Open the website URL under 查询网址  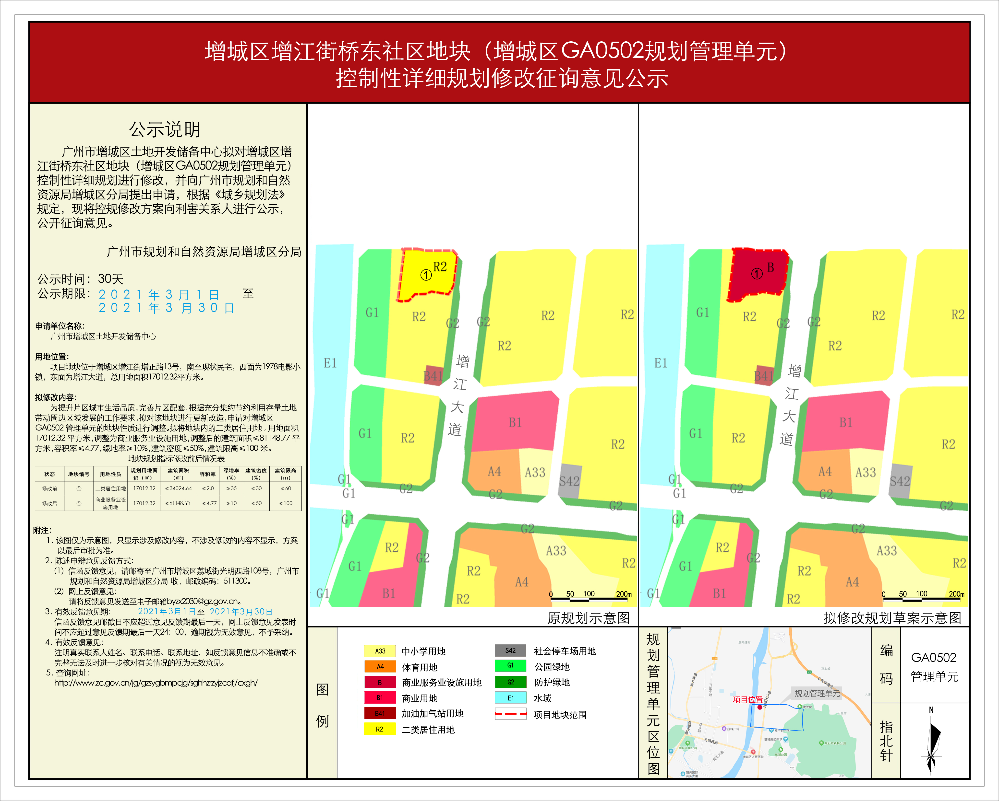click(156, 682)
